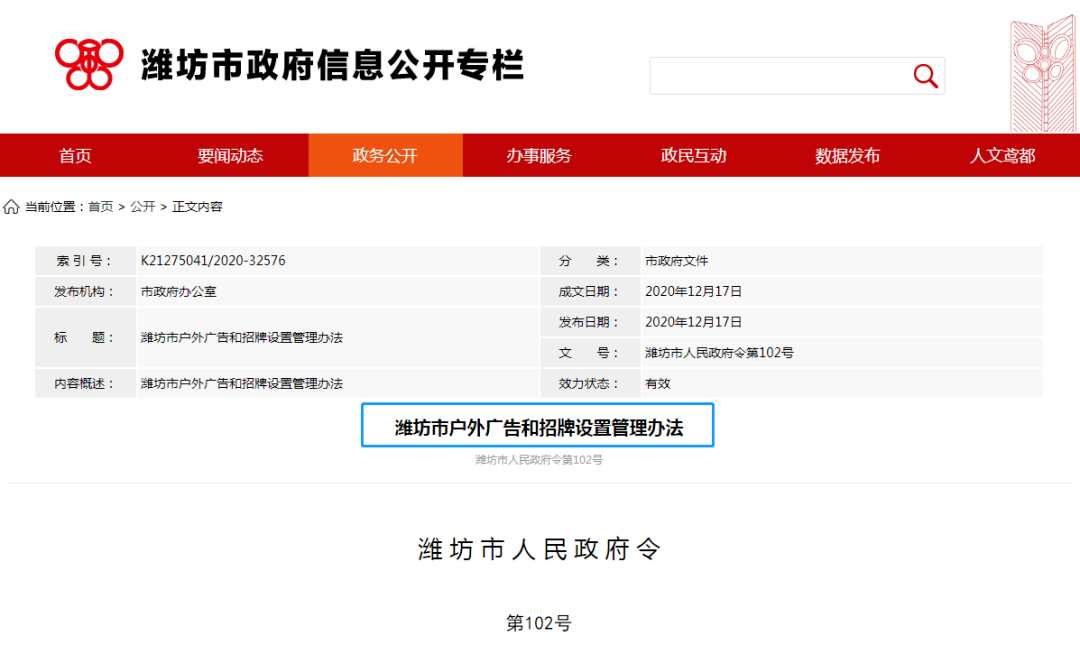Click the decorative red kite emblem
This screenshot has width=1080, height=645.
point(1042,67)
